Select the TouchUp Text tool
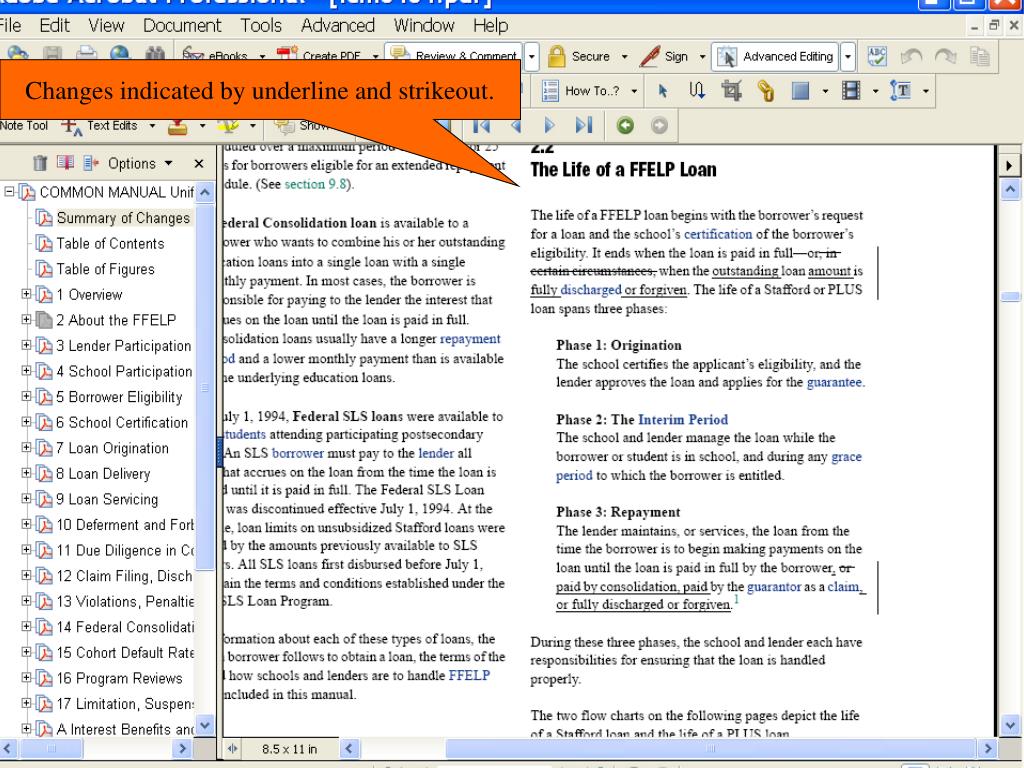 click(901, 91)
